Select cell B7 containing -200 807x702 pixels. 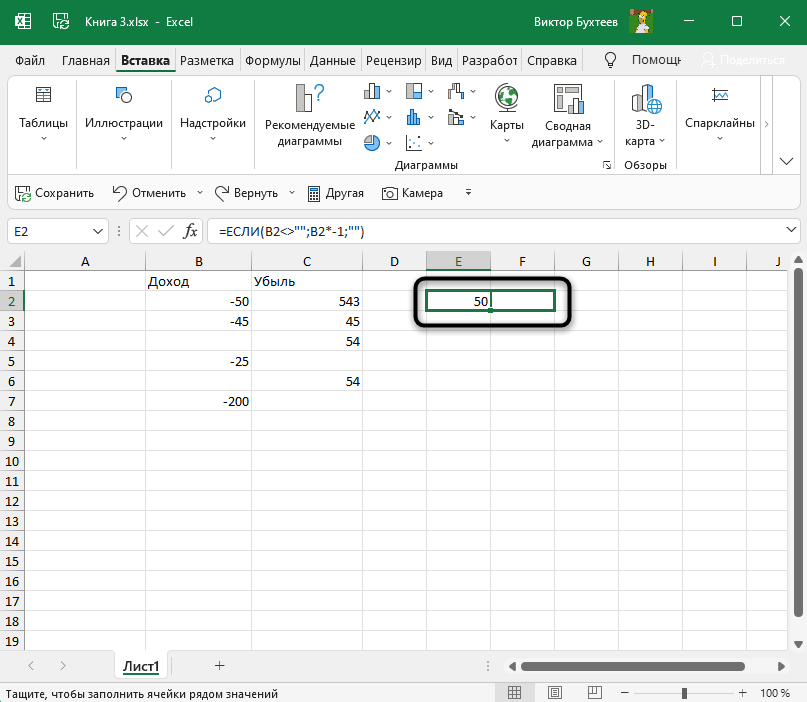[198, 401]
